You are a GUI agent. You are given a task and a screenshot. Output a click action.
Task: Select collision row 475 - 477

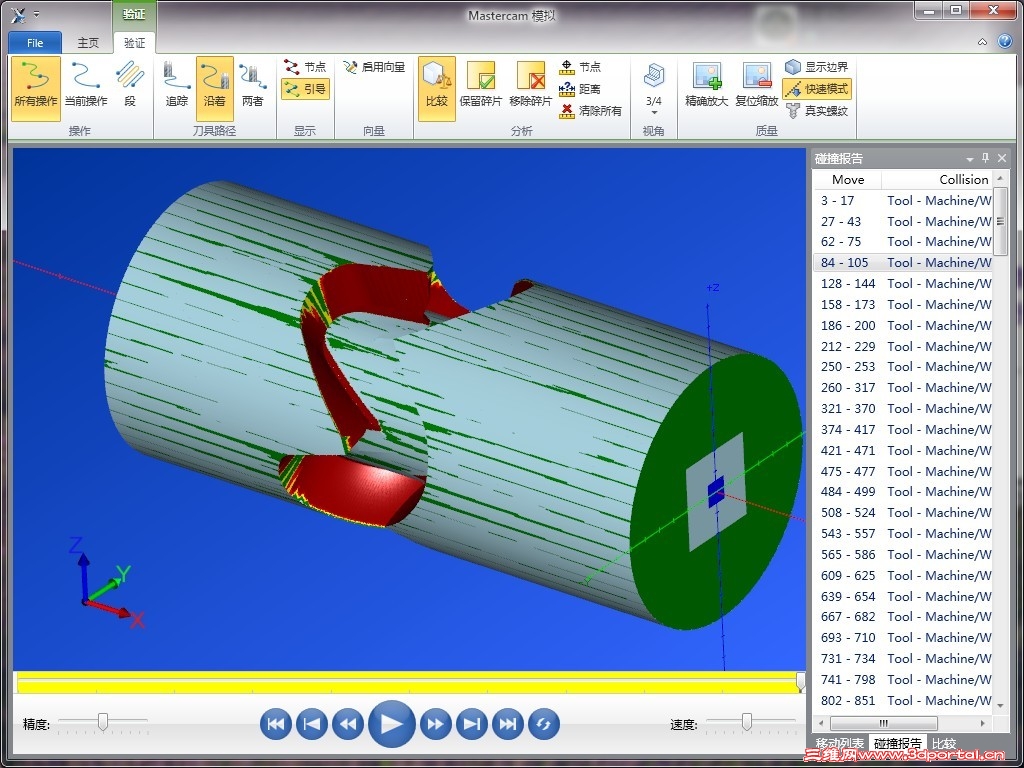pyautogui.click(x=903, y=472)
